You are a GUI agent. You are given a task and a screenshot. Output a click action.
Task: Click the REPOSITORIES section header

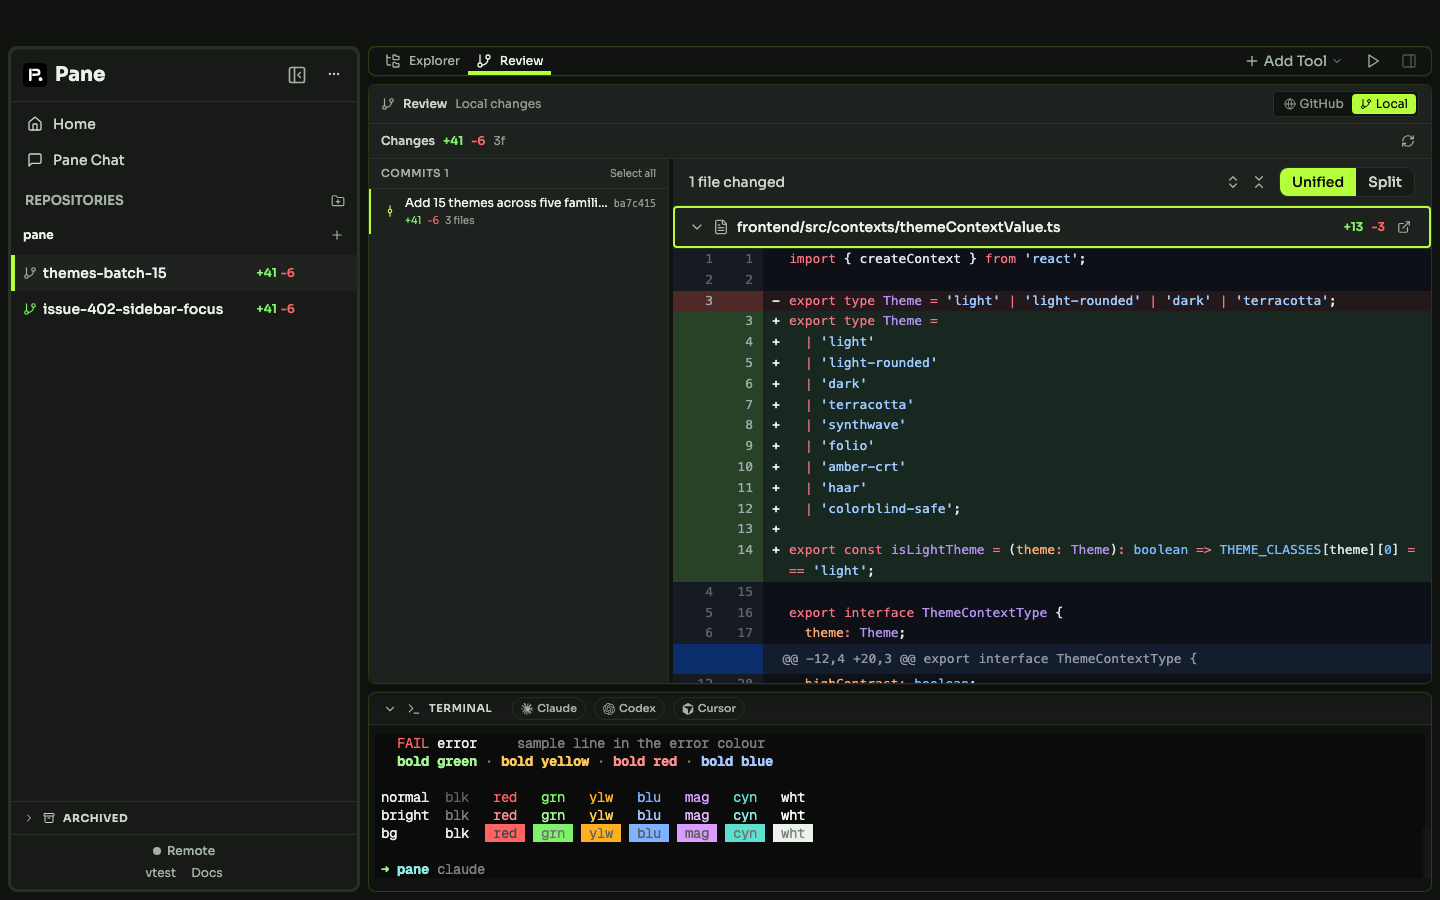click(x=75, y=200)
